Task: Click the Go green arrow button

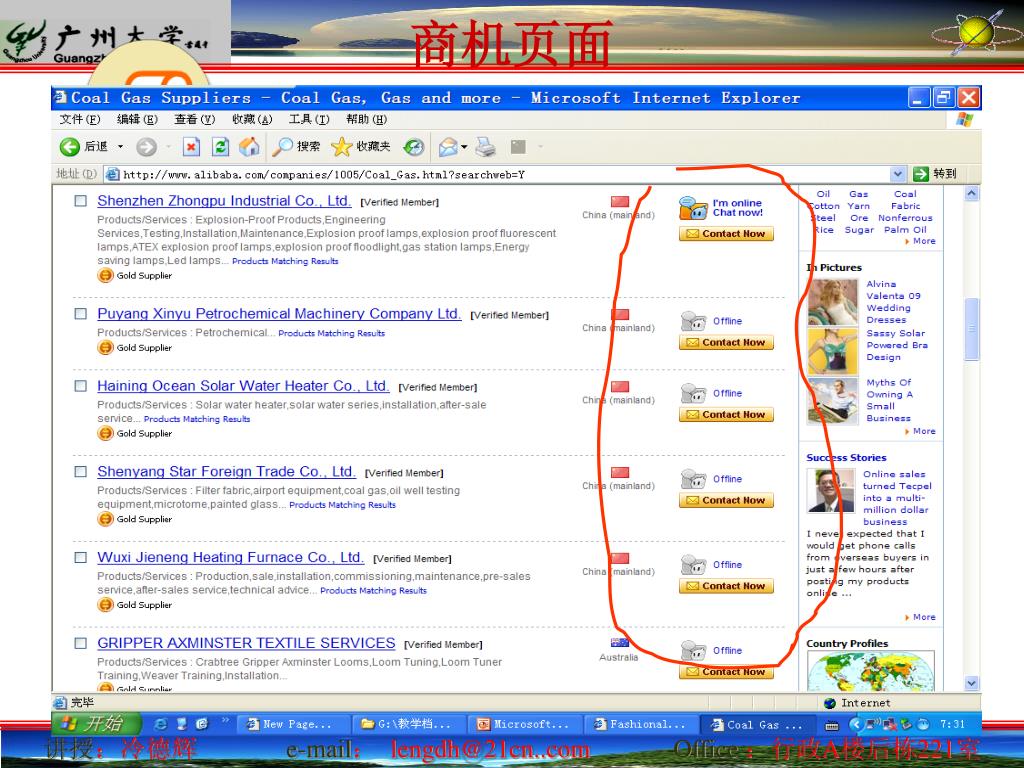Action: [x=921, y=174]
